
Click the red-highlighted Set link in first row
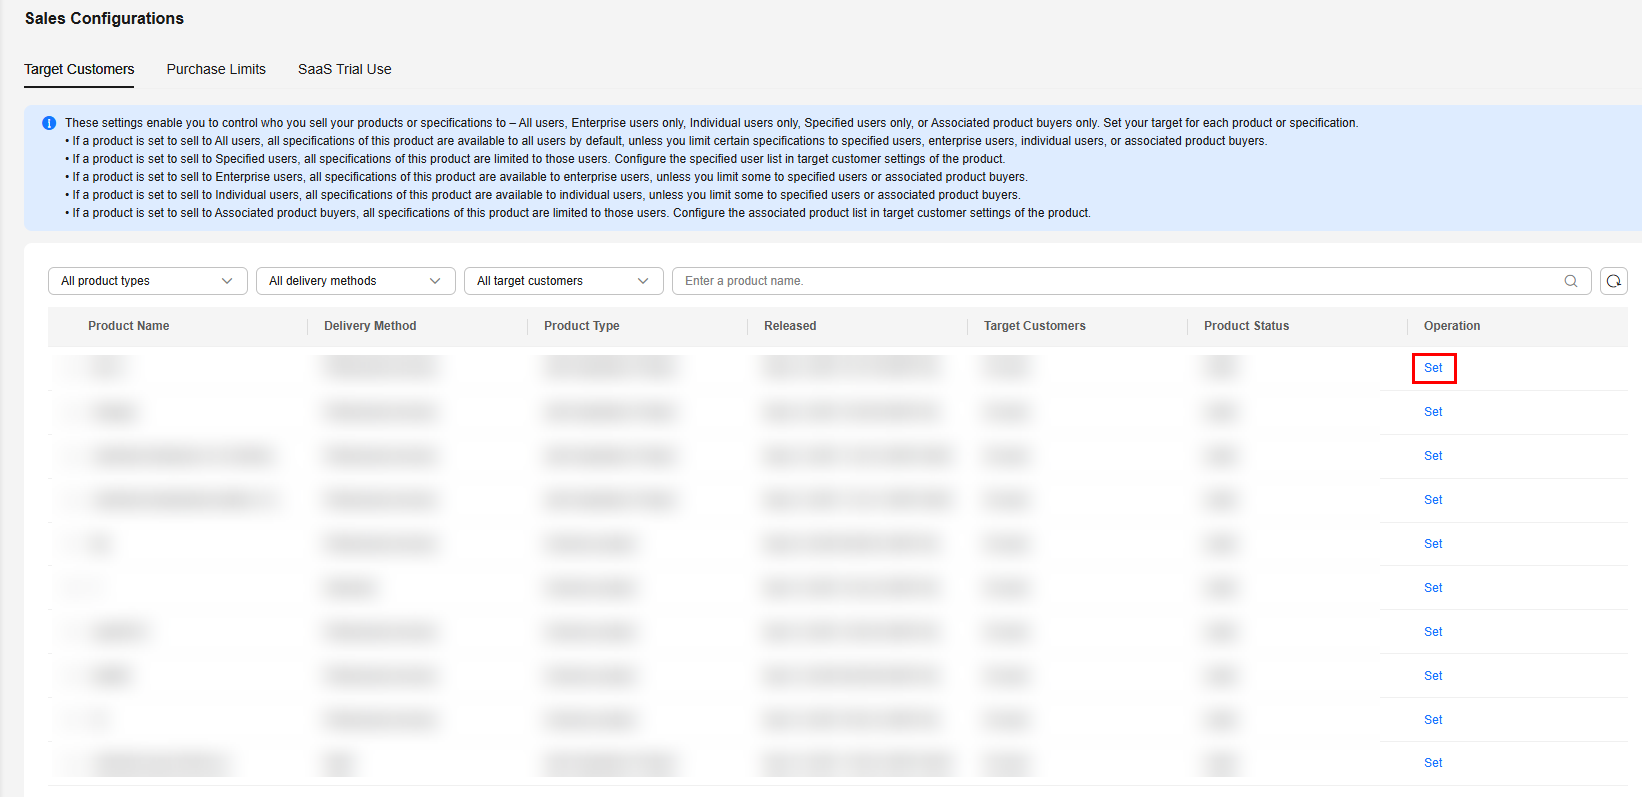(1433, 368)
